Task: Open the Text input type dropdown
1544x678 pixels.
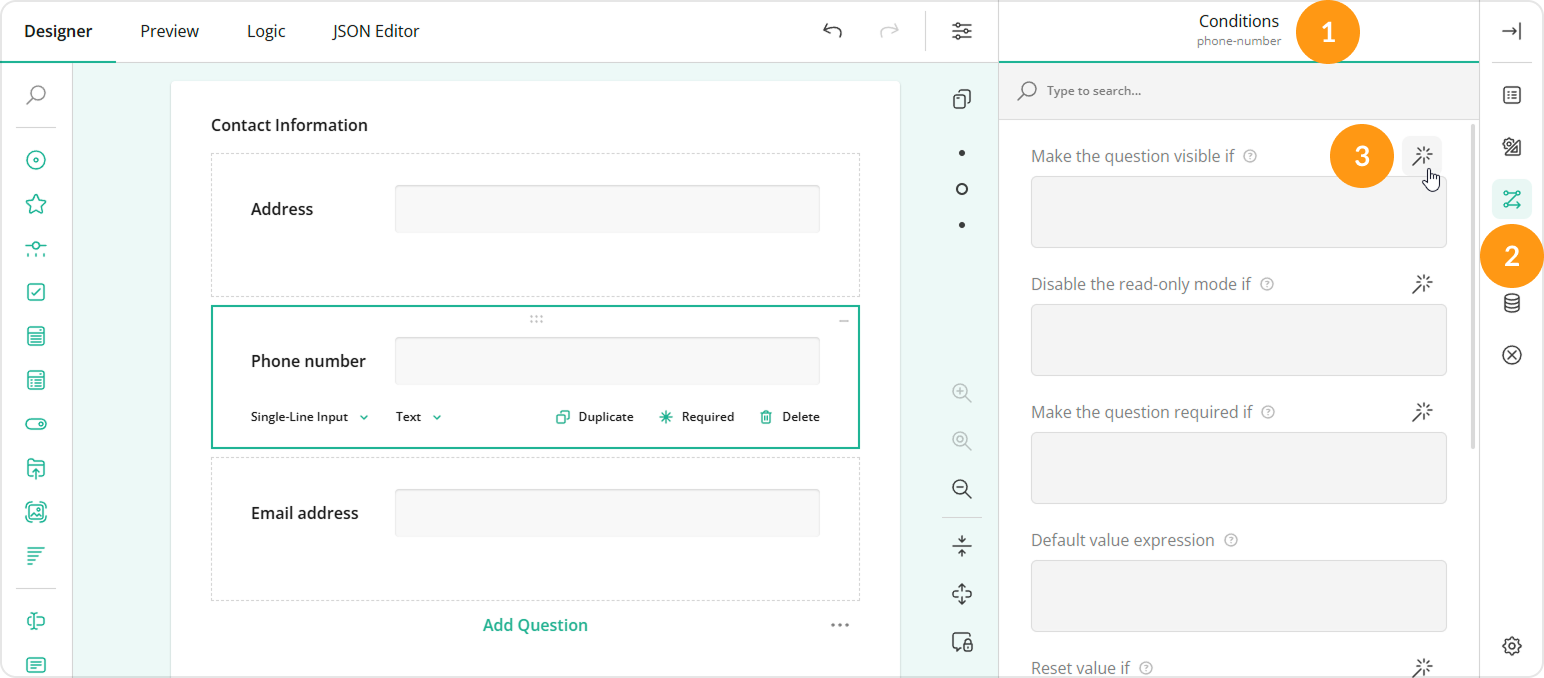Action: 417,416
